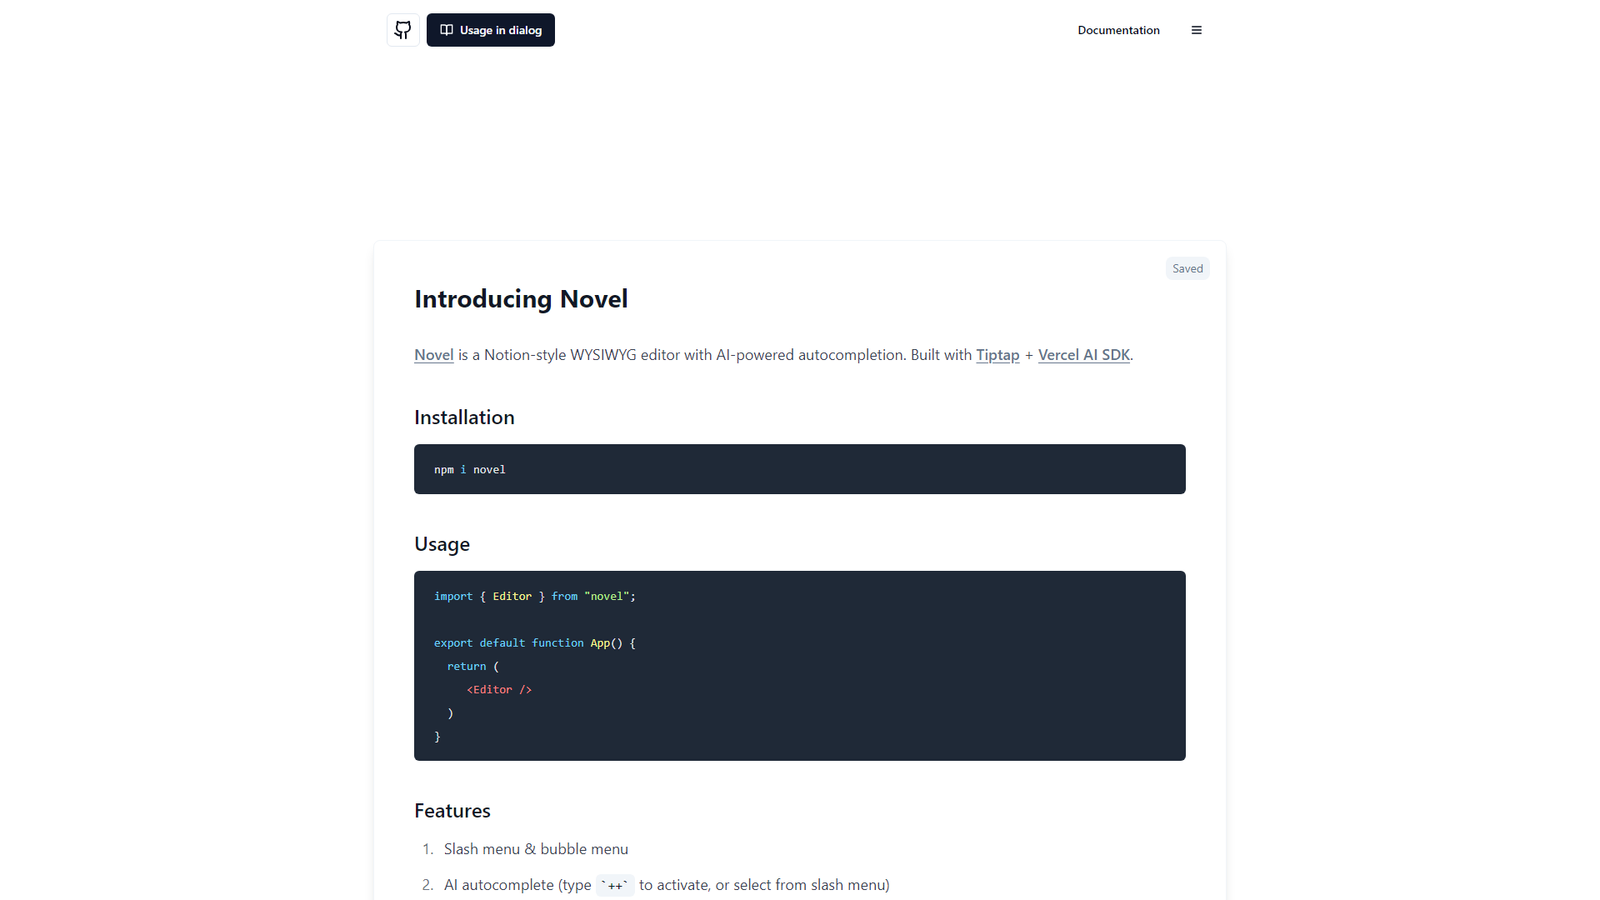
Task: Open the Tiptap link
Action: tap(997, 355)
